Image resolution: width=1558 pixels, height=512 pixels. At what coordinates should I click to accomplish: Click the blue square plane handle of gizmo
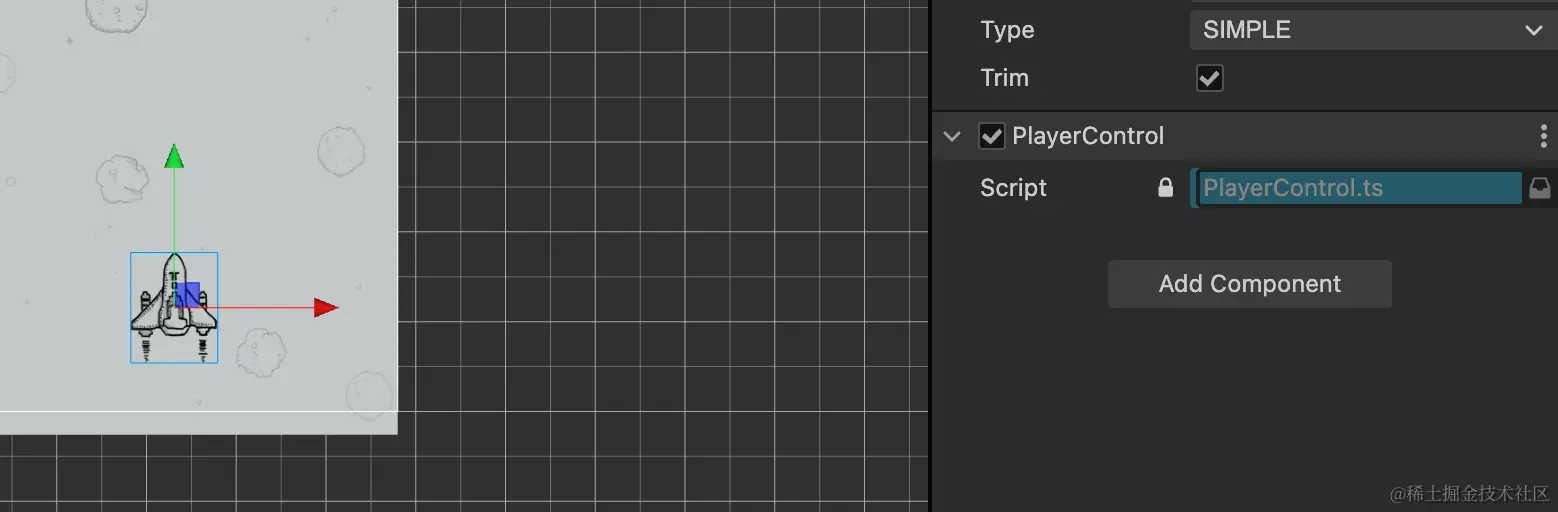187,294
